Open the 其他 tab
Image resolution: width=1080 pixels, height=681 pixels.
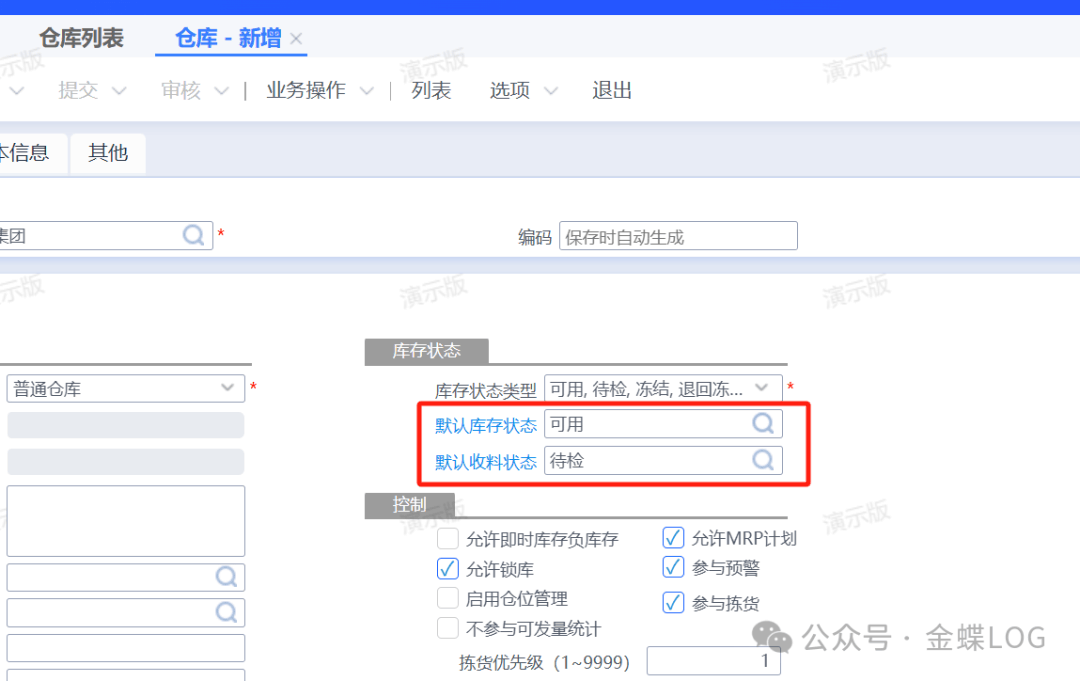[x=108, y=153]
